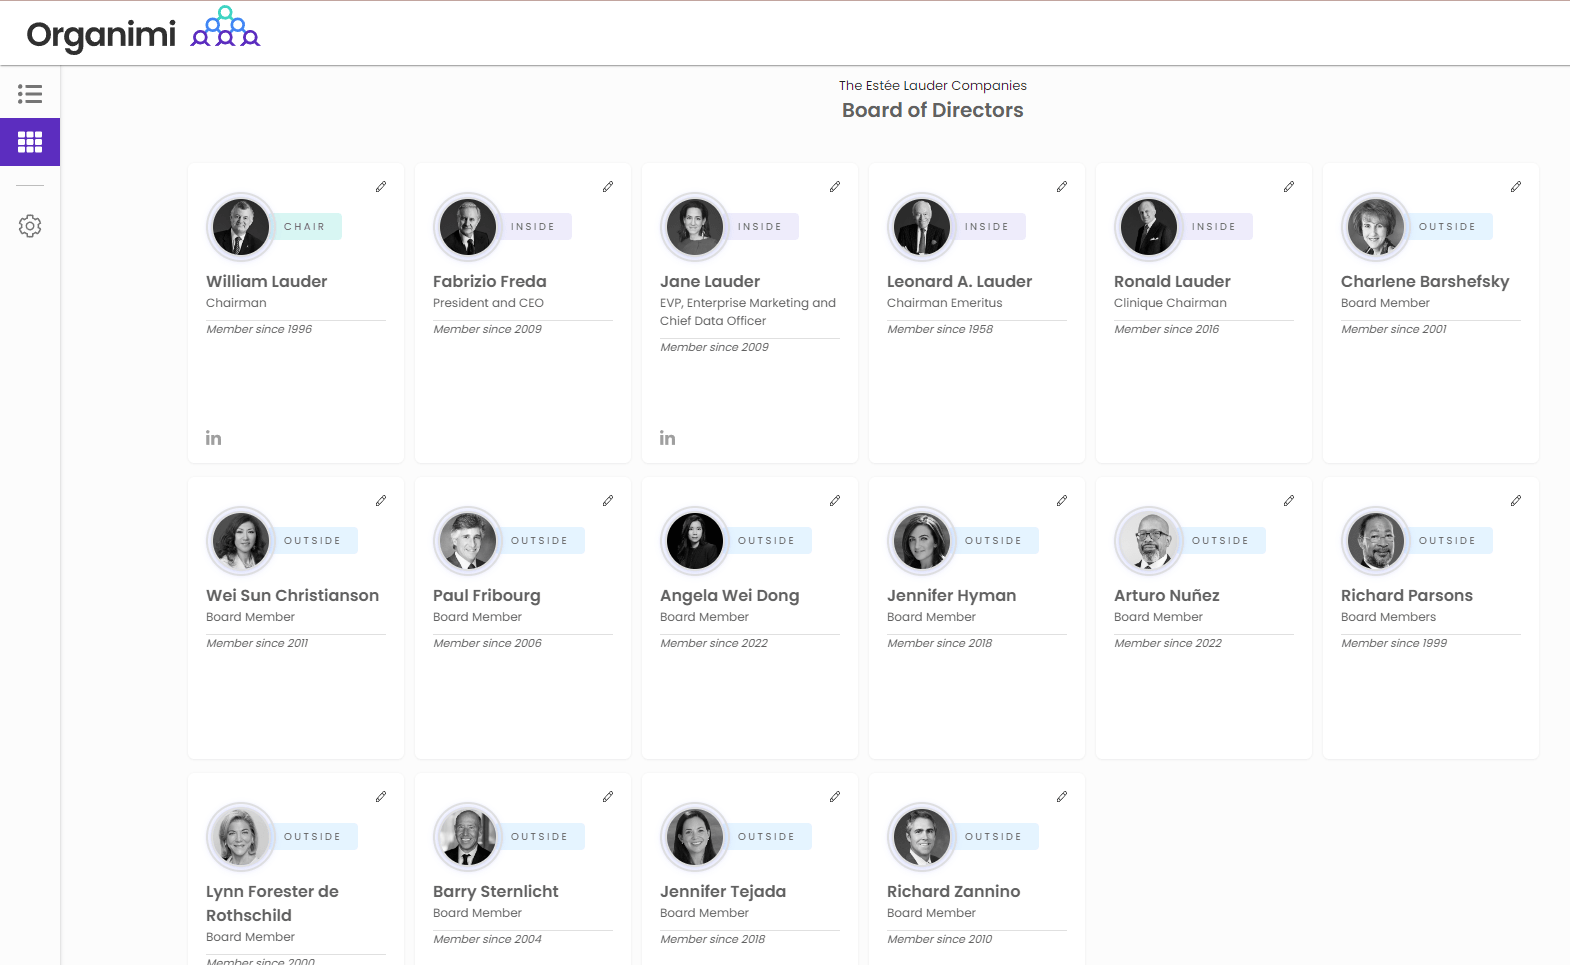Open the name Jennifer Tejada
The height and width of the screenshot is (965, 1570).
(723, 892)
